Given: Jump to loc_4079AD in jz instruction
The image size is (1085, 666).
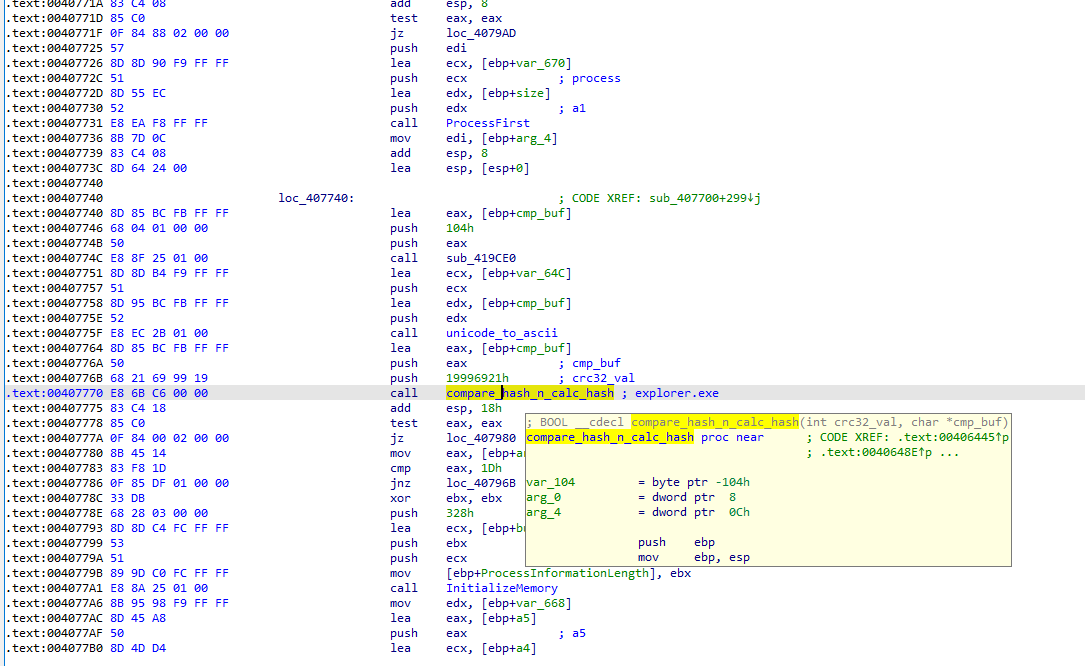Looking at the screenshot, I should click(481, 33).
